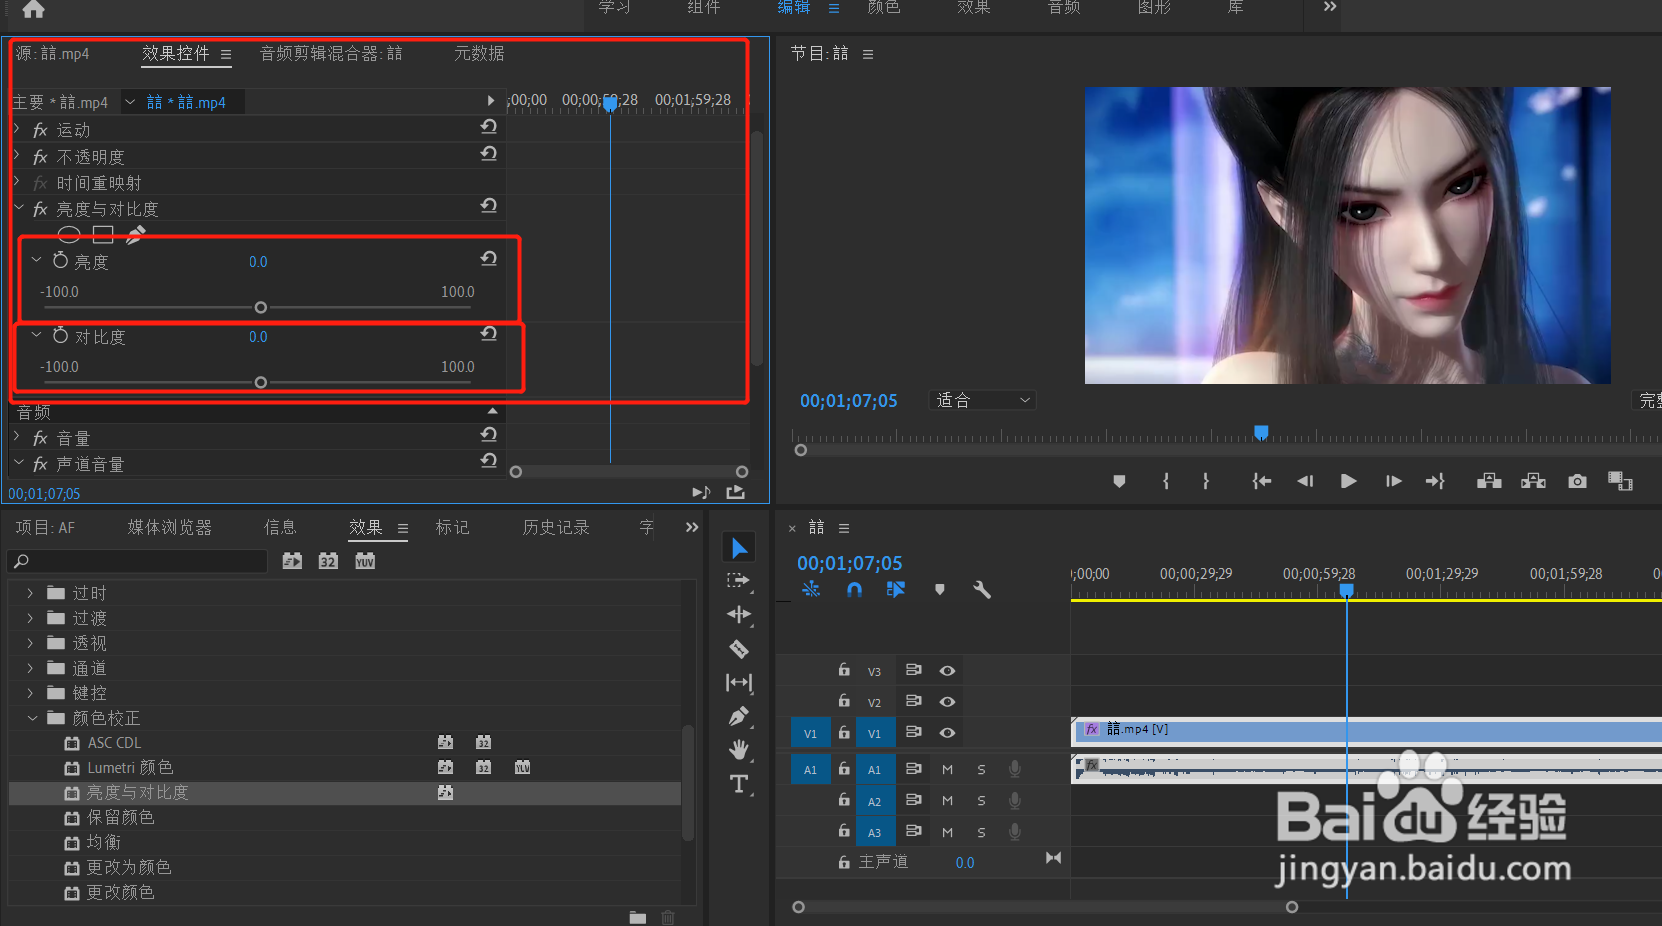Solo audio track A2

click(x=981, y=802)
